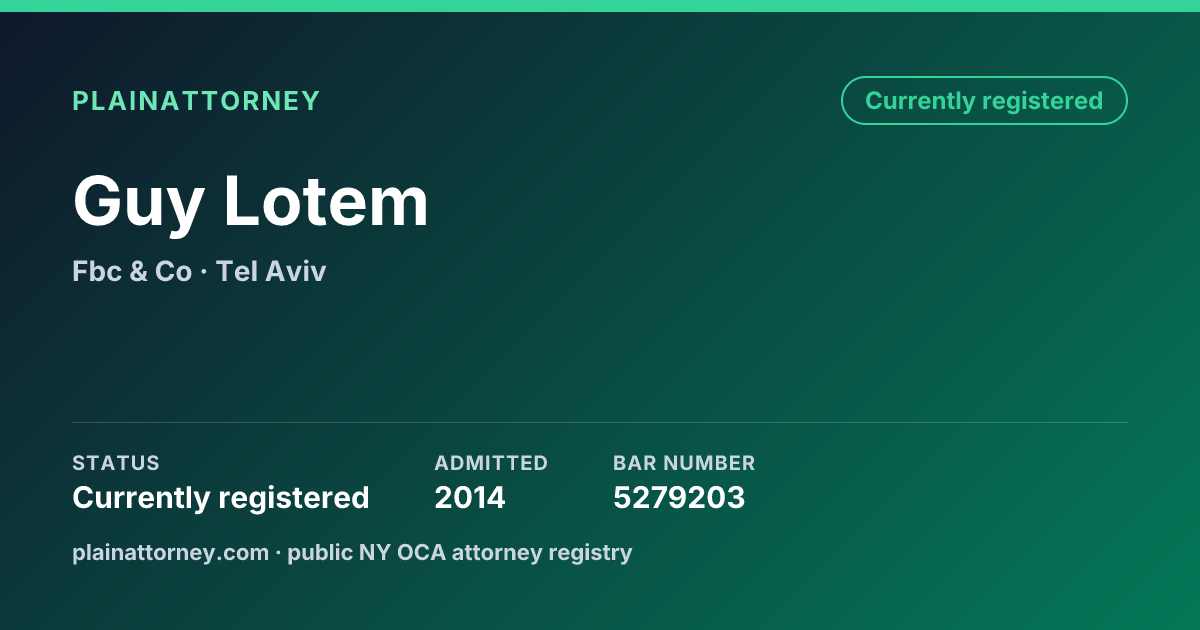The image size is (1200, 630).
Task: Click the attorney registry words in footer
Action: pos(542,553)
